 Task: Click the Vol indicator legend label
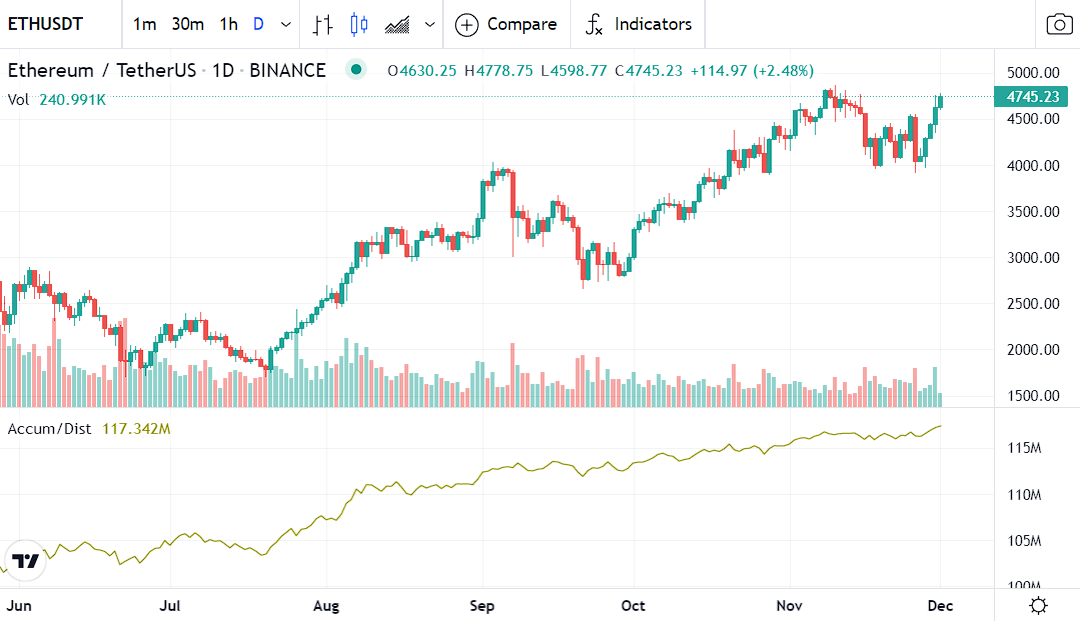pos(18,99)
